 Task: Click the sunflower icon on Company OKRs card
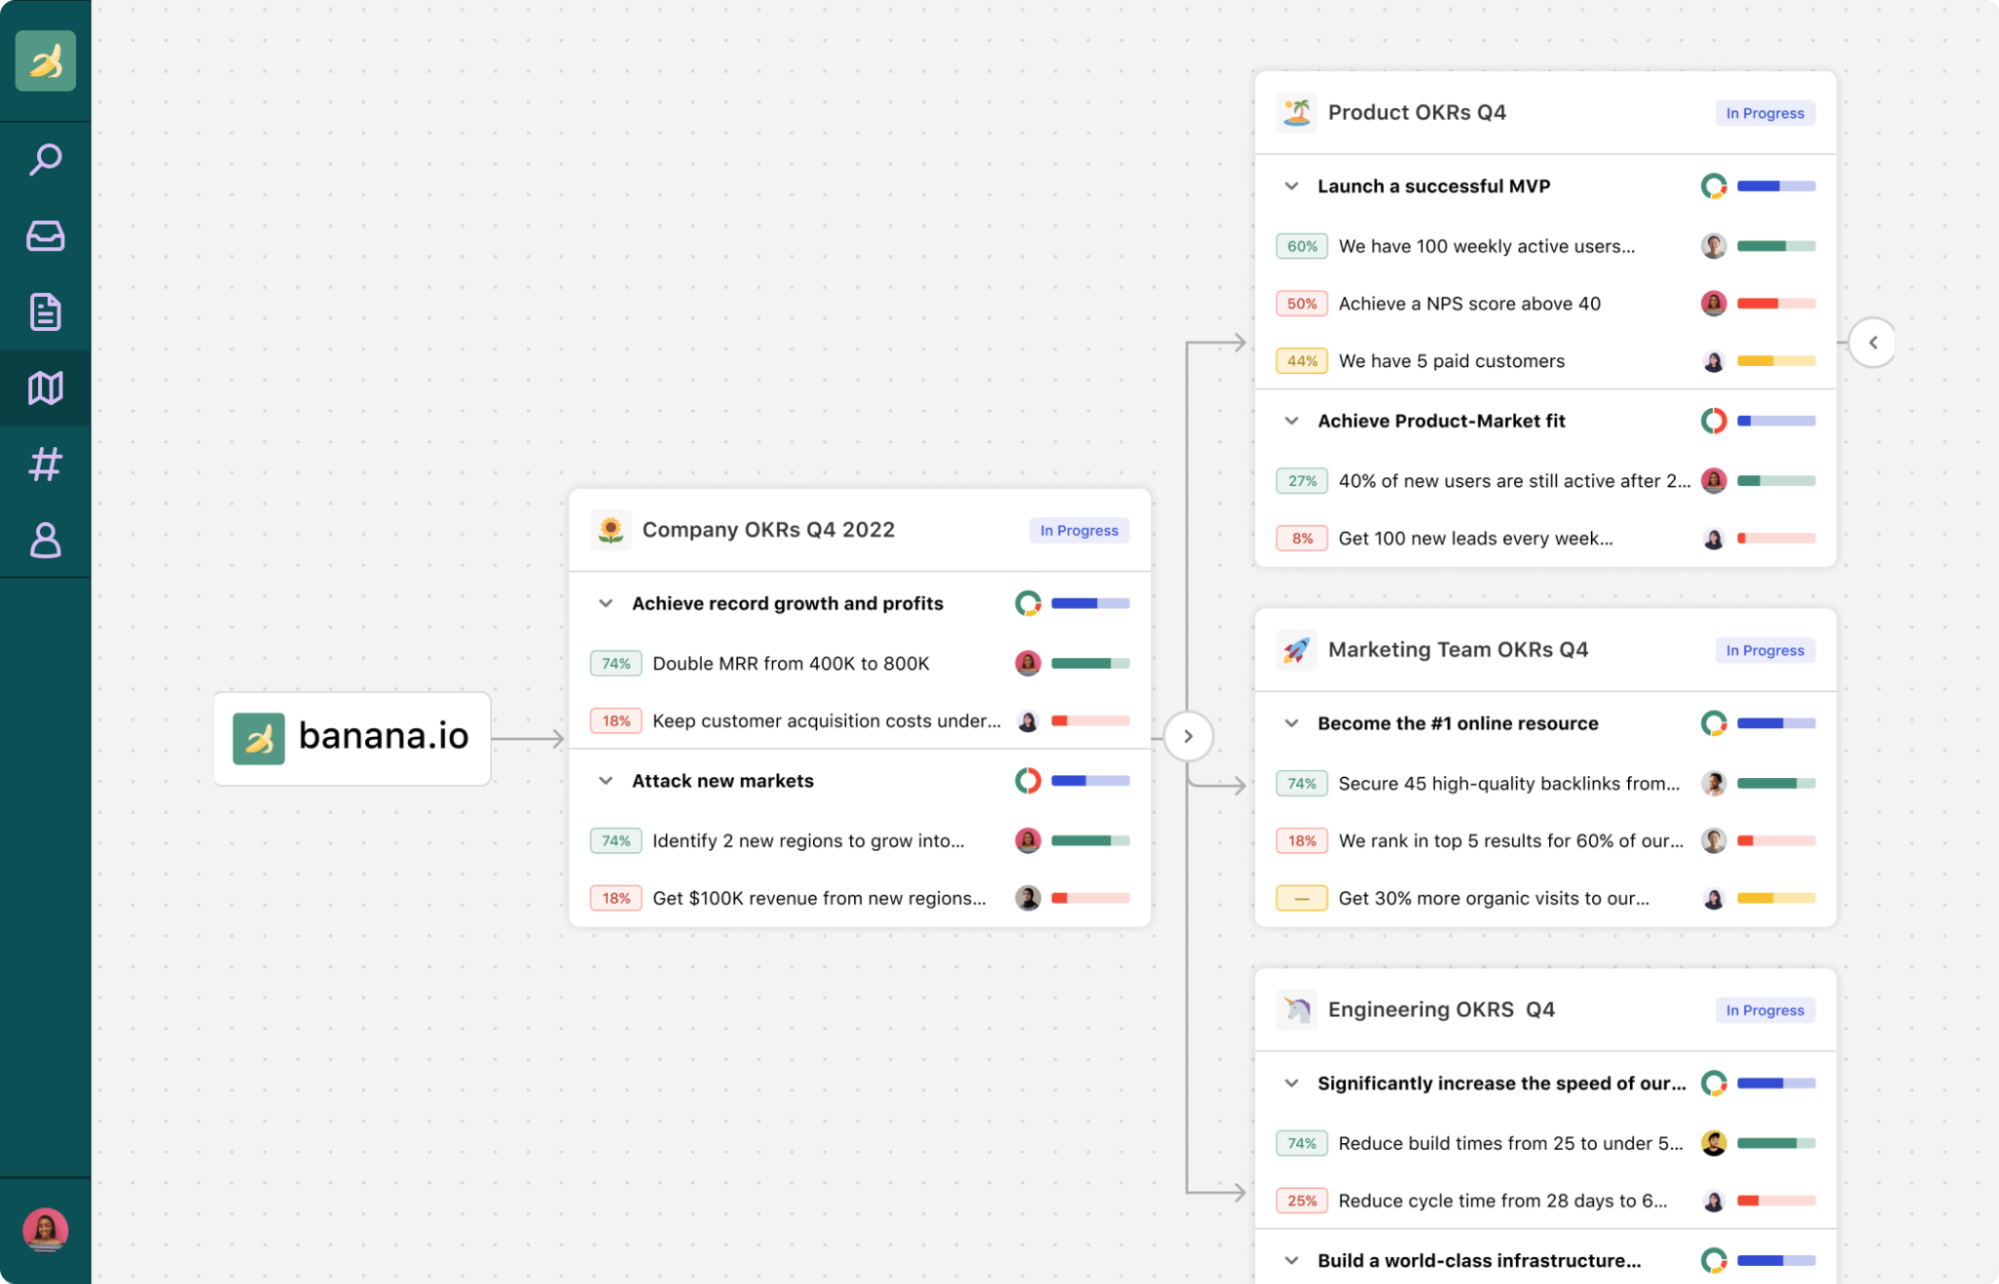(x=610, y=530)
